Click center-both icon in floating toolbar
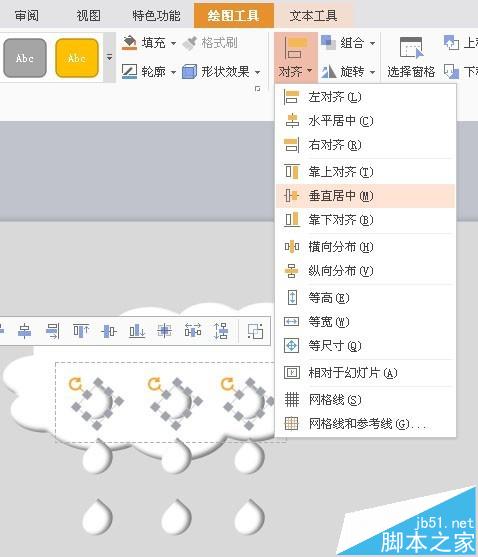Viewport: 478px width, 557px height. click(x=164, y=331)
